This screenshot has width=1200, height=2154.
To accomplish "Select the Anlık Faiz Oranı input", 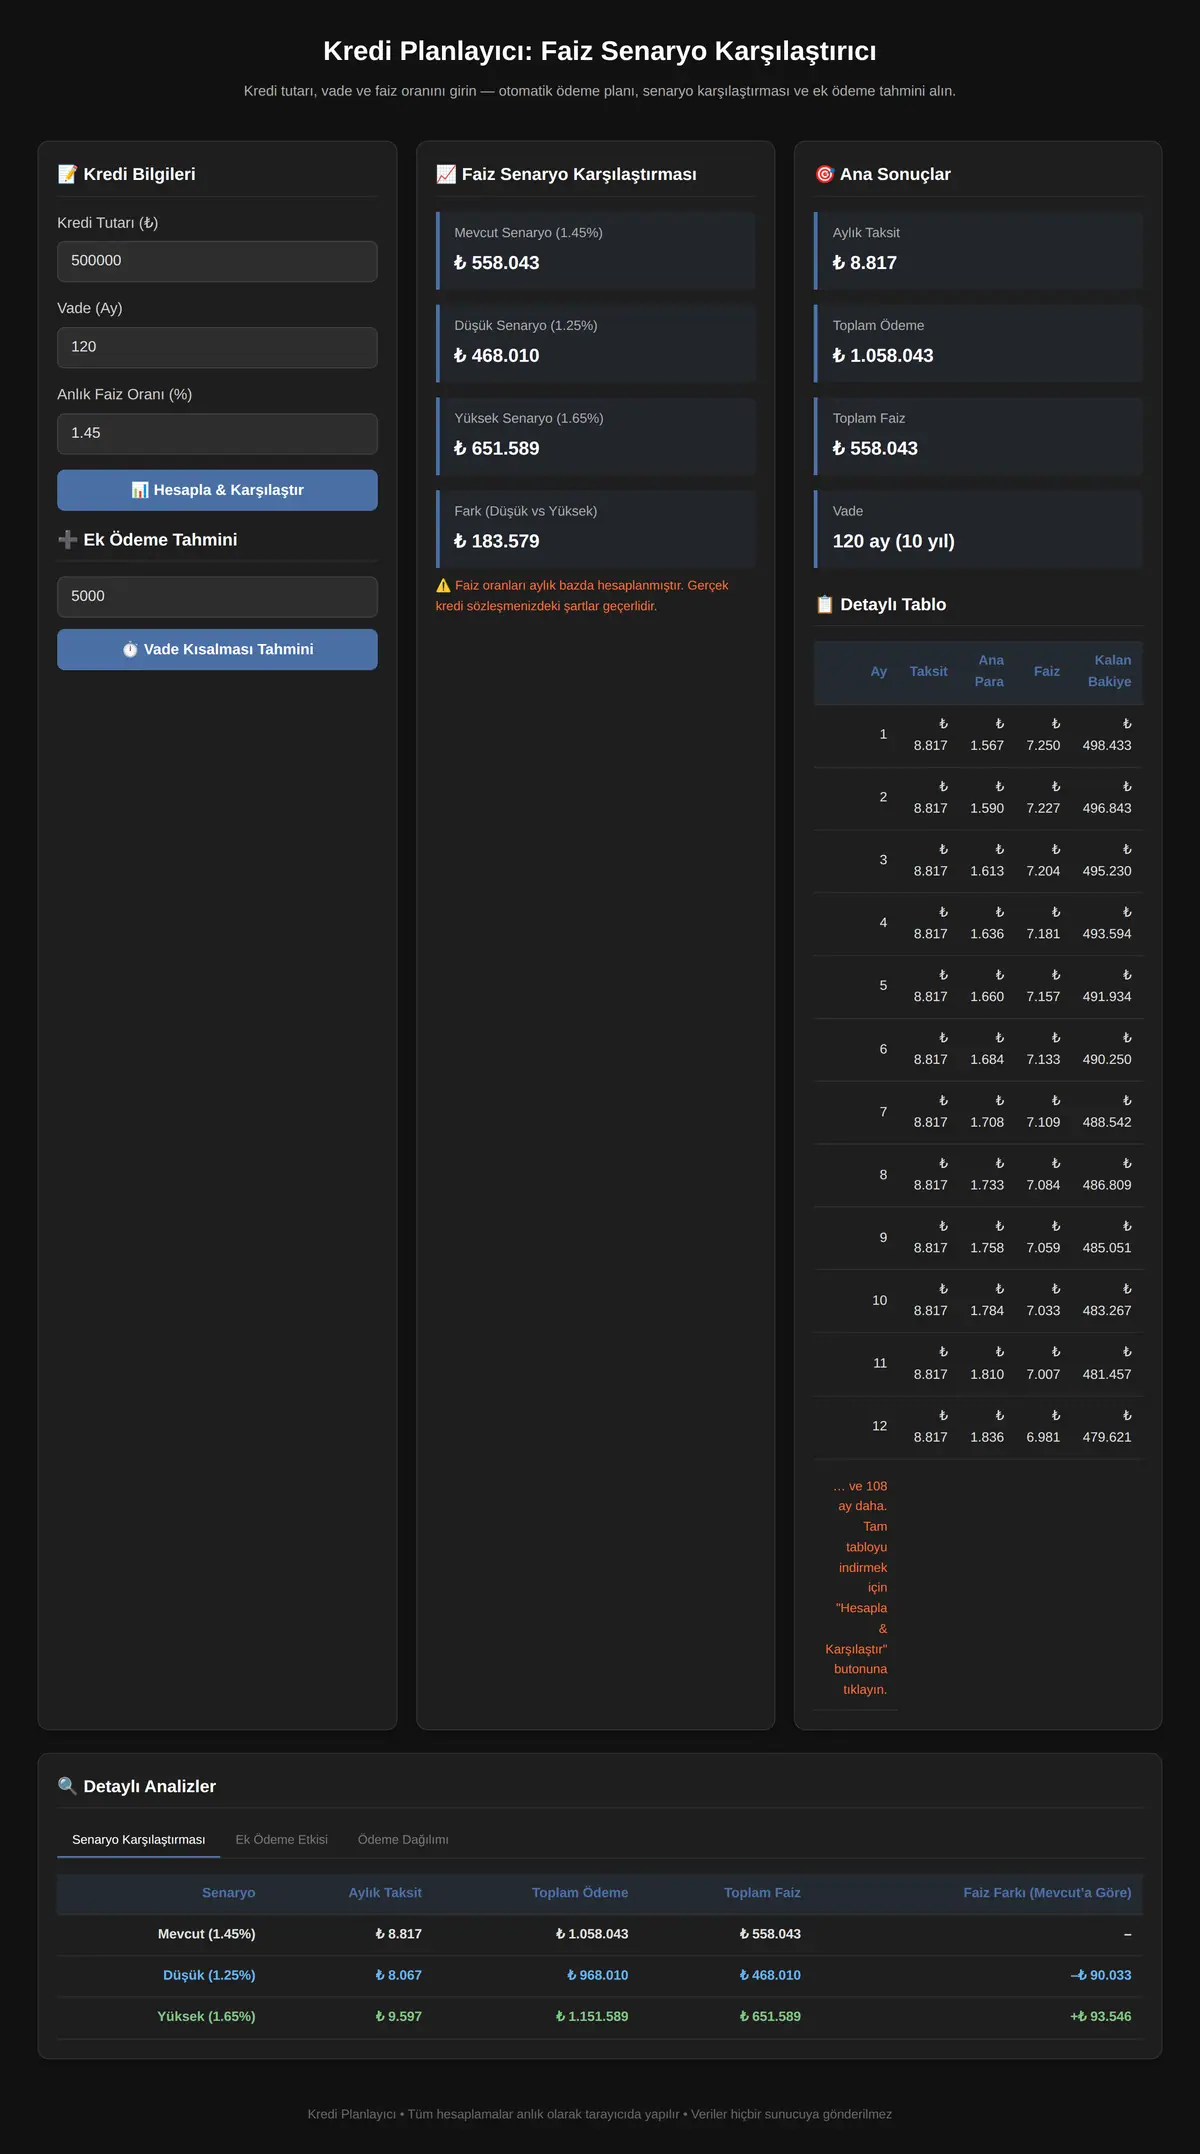I will pyautogui.click(x=217, y=433).
